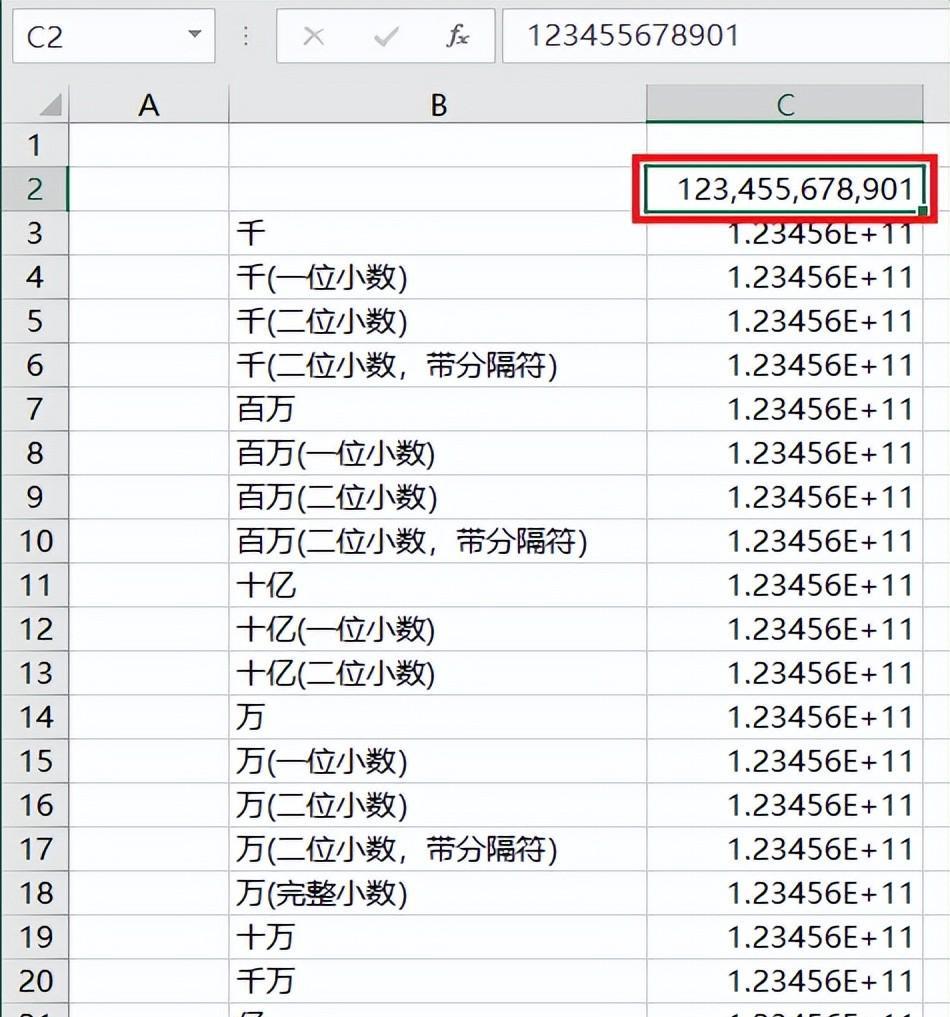
Task: Select row 5 header
Action: click(34, 321)
